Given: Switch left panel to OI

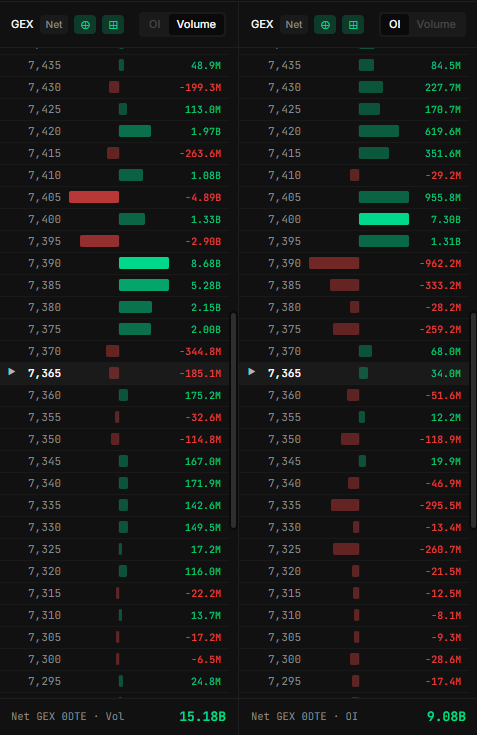Looking at the screenshot, I should (155, 24).
